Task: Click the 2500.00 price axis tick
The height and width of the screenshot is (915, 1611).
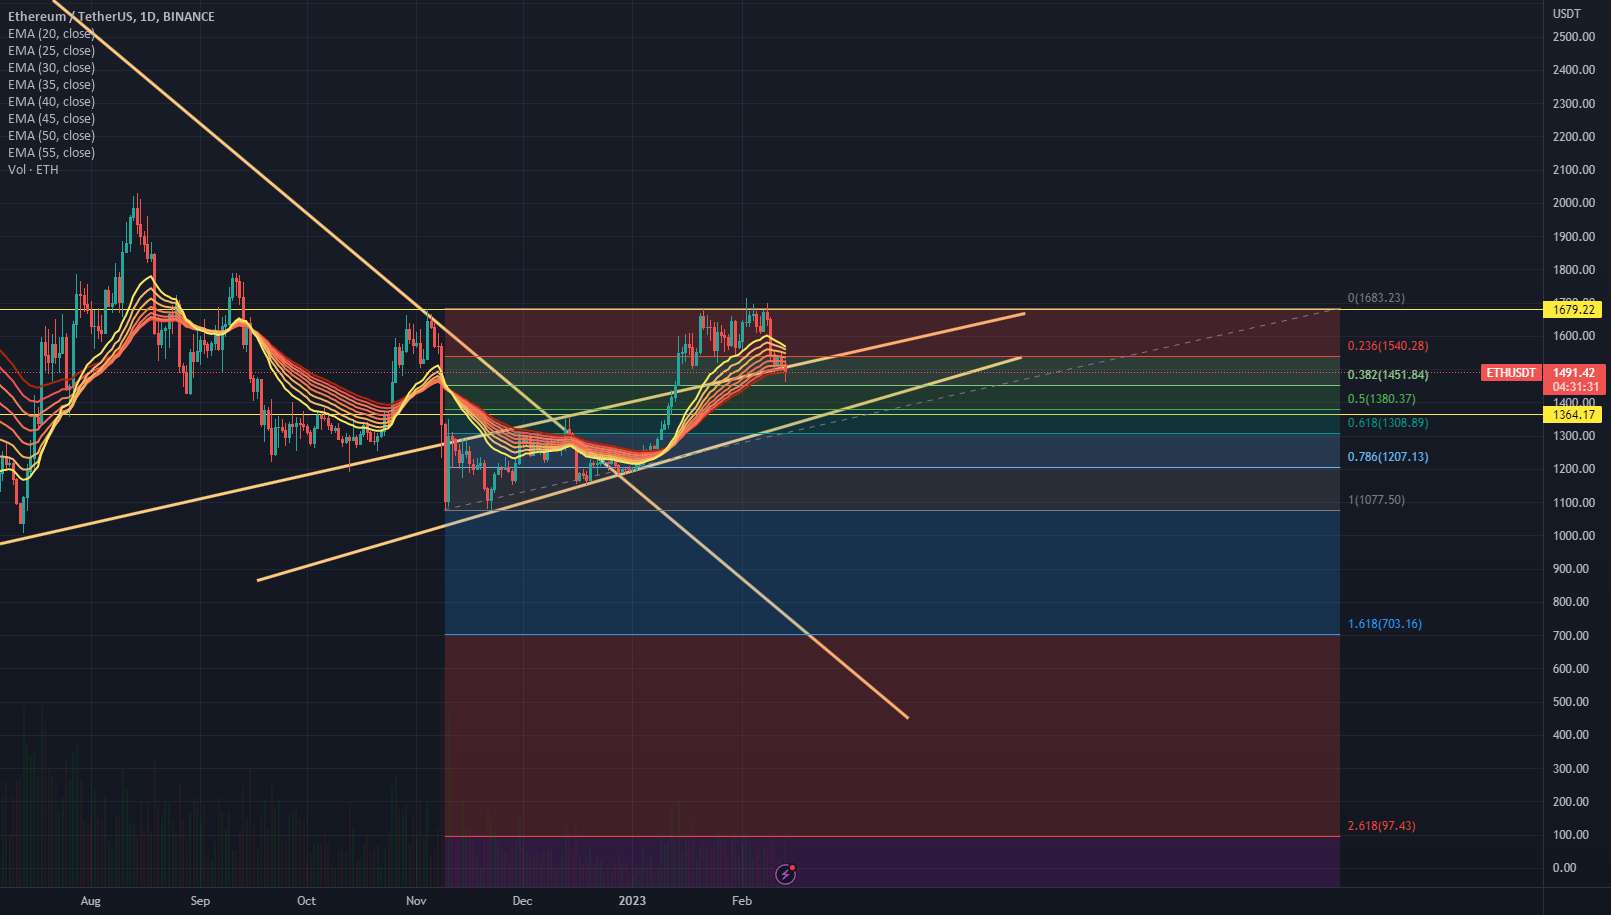Action: [x=1573, y=37]
